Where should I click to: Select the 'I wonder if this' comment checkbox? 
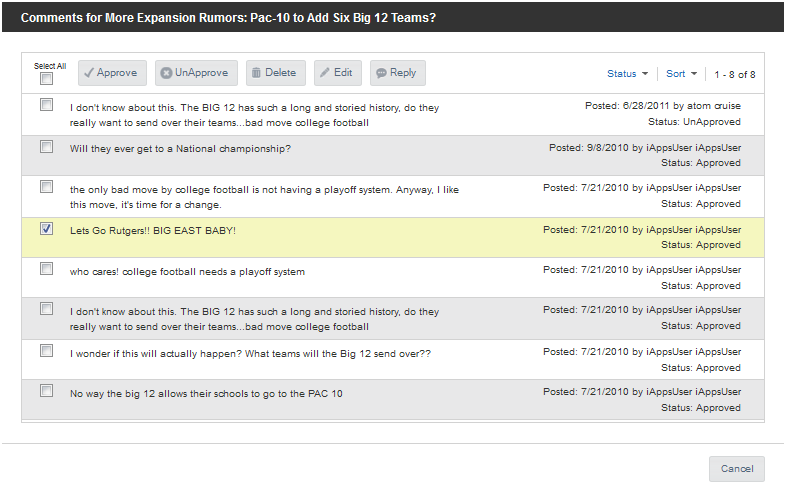coord(47,350)
